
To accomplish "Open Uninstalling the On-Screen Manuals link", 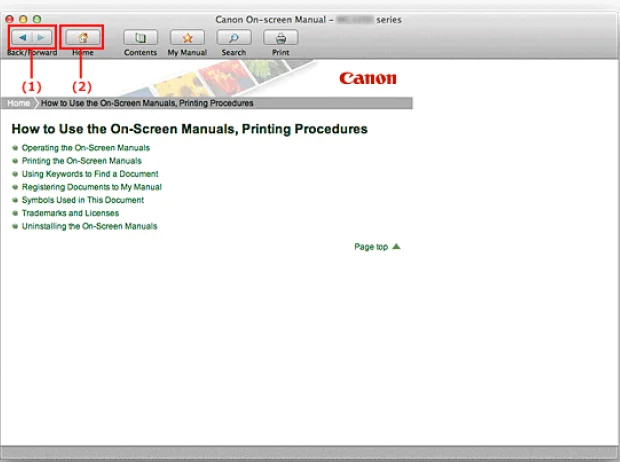I will [89, 226].
